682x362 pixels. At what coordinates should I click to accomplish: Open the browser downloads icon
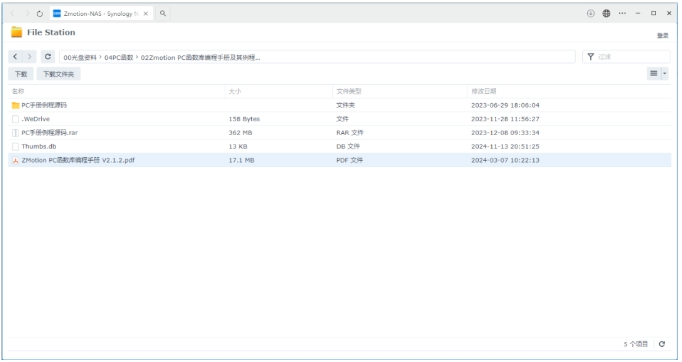(x=590, y=13)
